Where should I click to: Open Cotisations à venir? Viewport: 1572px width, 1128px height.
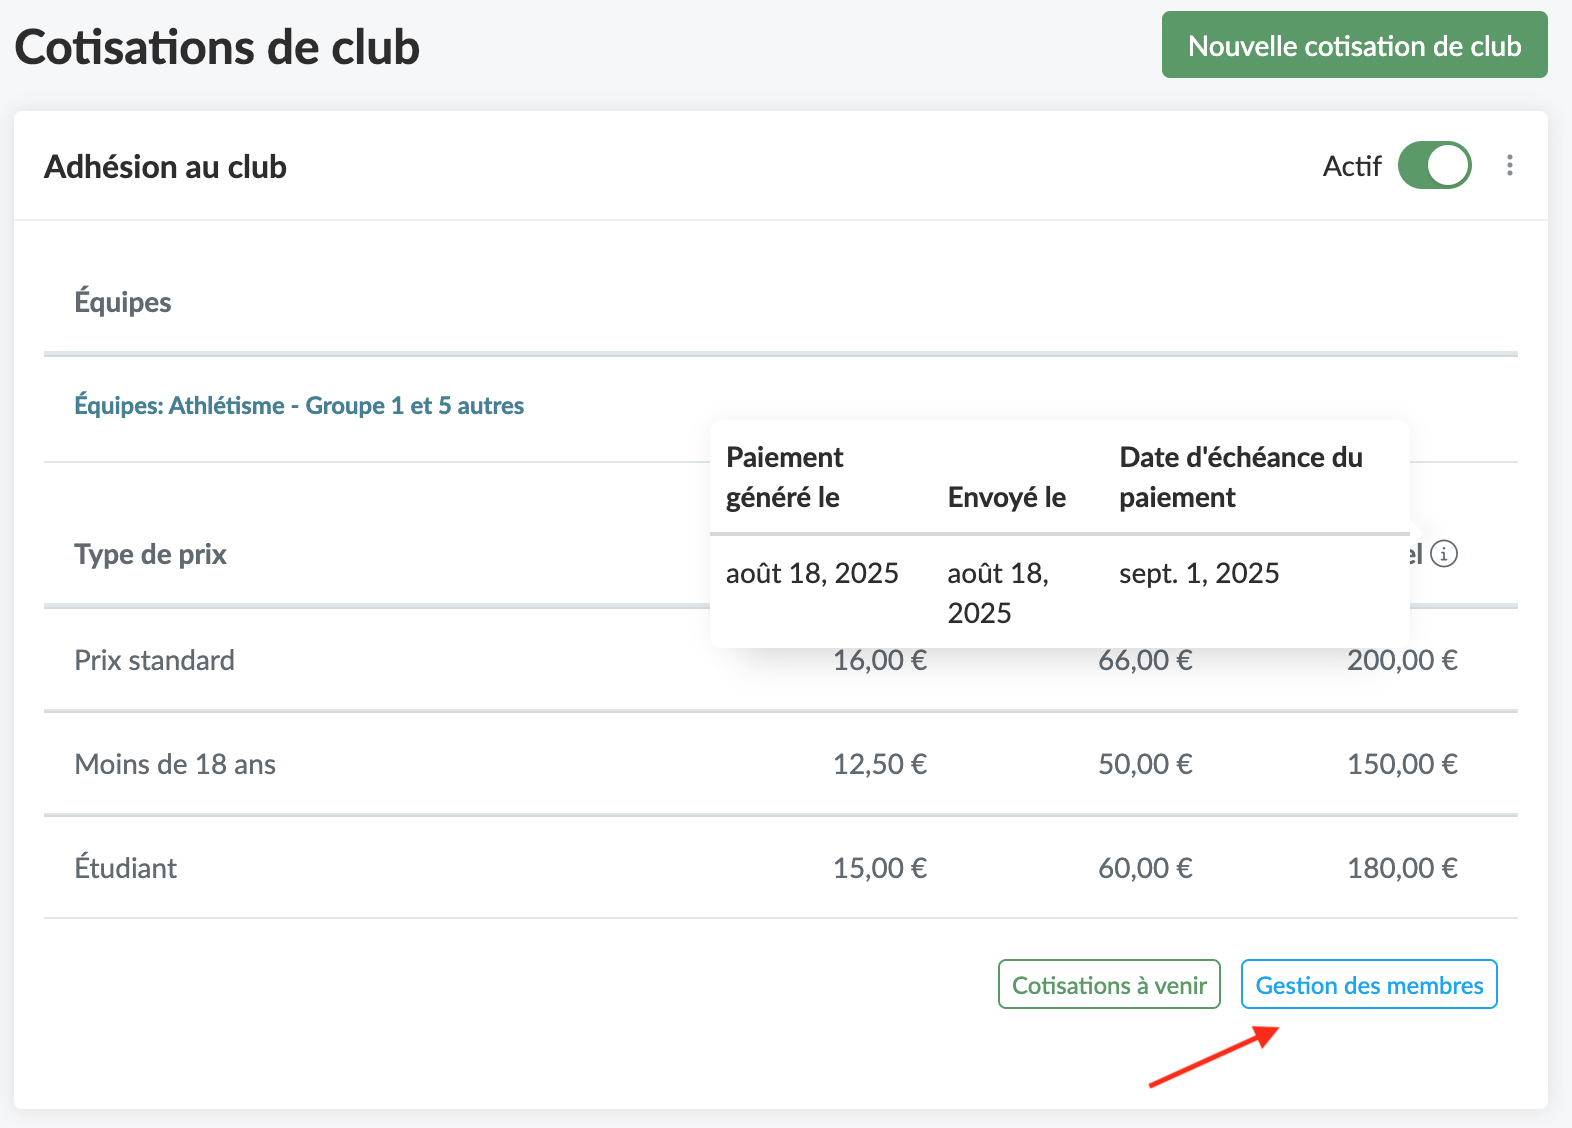coord(1109,985)
